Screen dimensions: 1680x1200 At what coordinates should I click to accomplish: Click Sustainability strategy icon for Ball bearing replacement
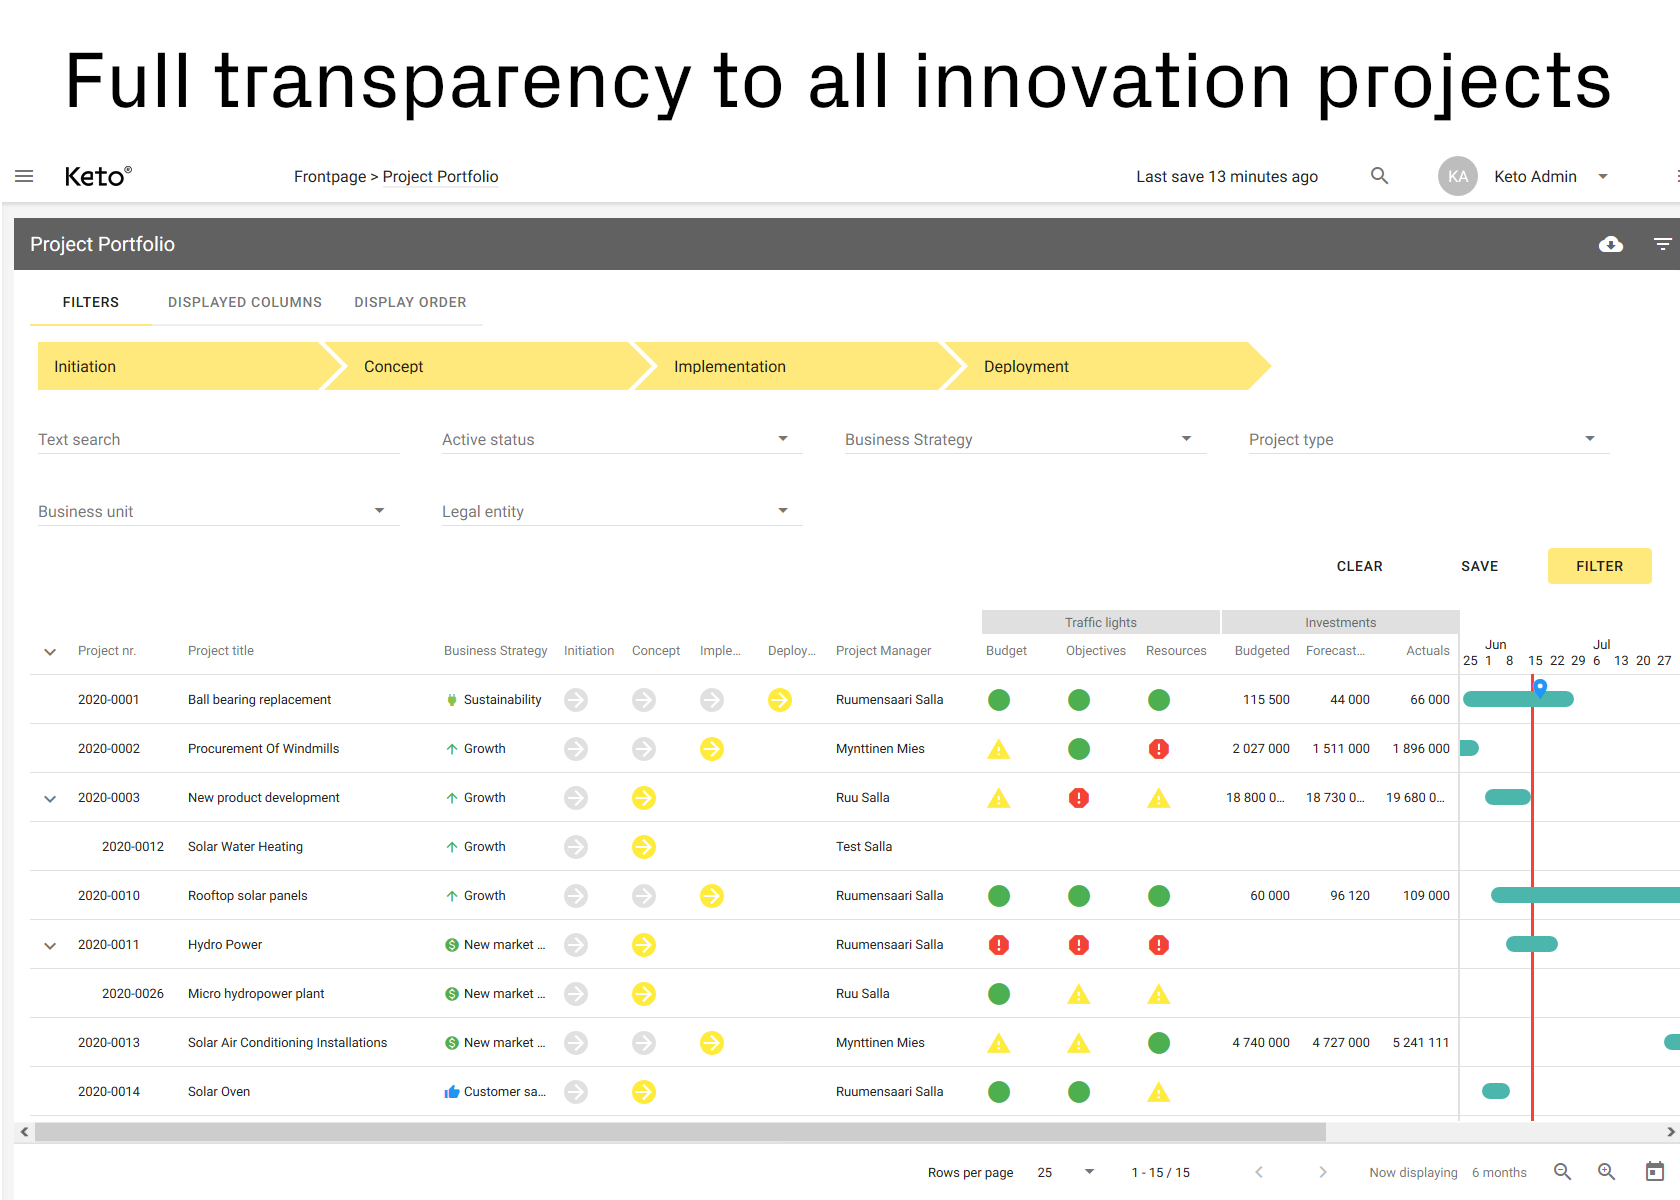pyautogui.click(x=452, y=700)
